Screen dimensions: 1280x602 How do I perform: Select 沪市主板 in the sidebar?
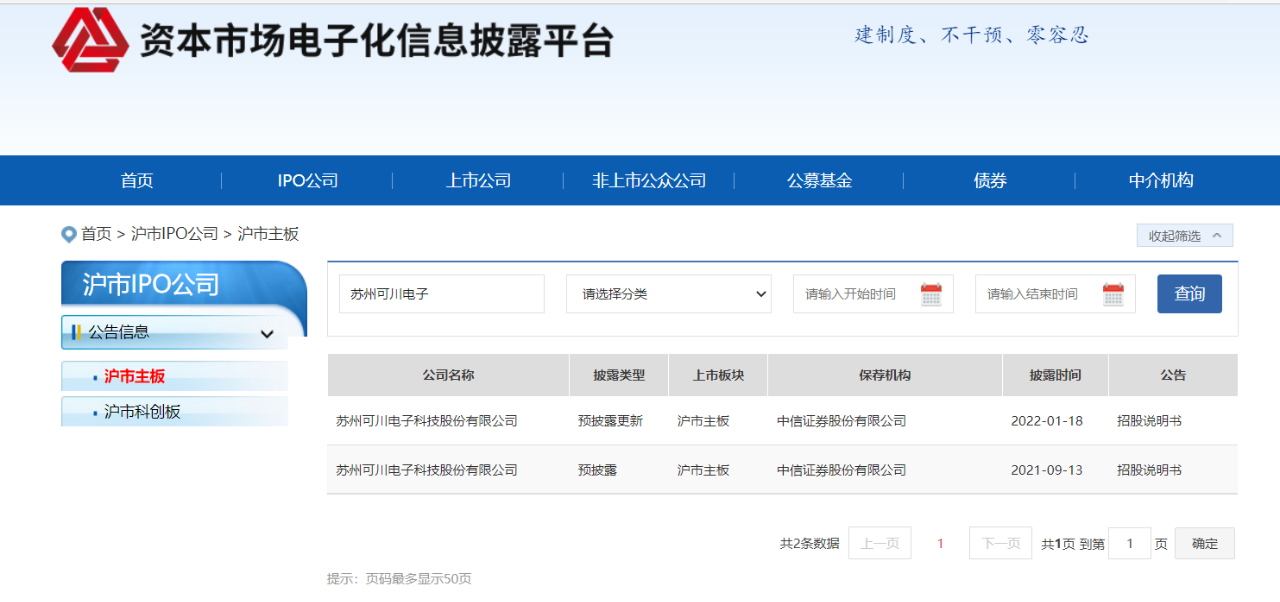click(134, 377)
